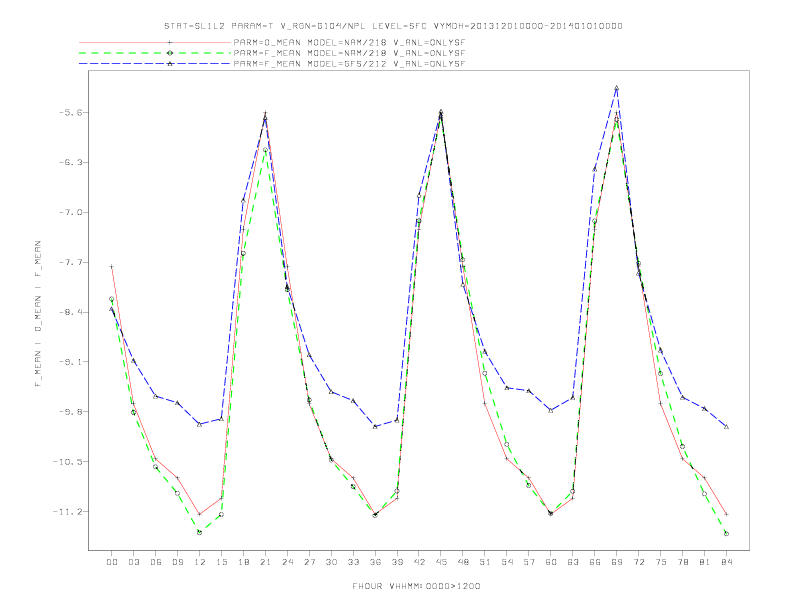The width and height of the screenshot is (792, 612).
Task: Click x-axis tick label 09
Action: pyautogui.click(x=177, y=562)
